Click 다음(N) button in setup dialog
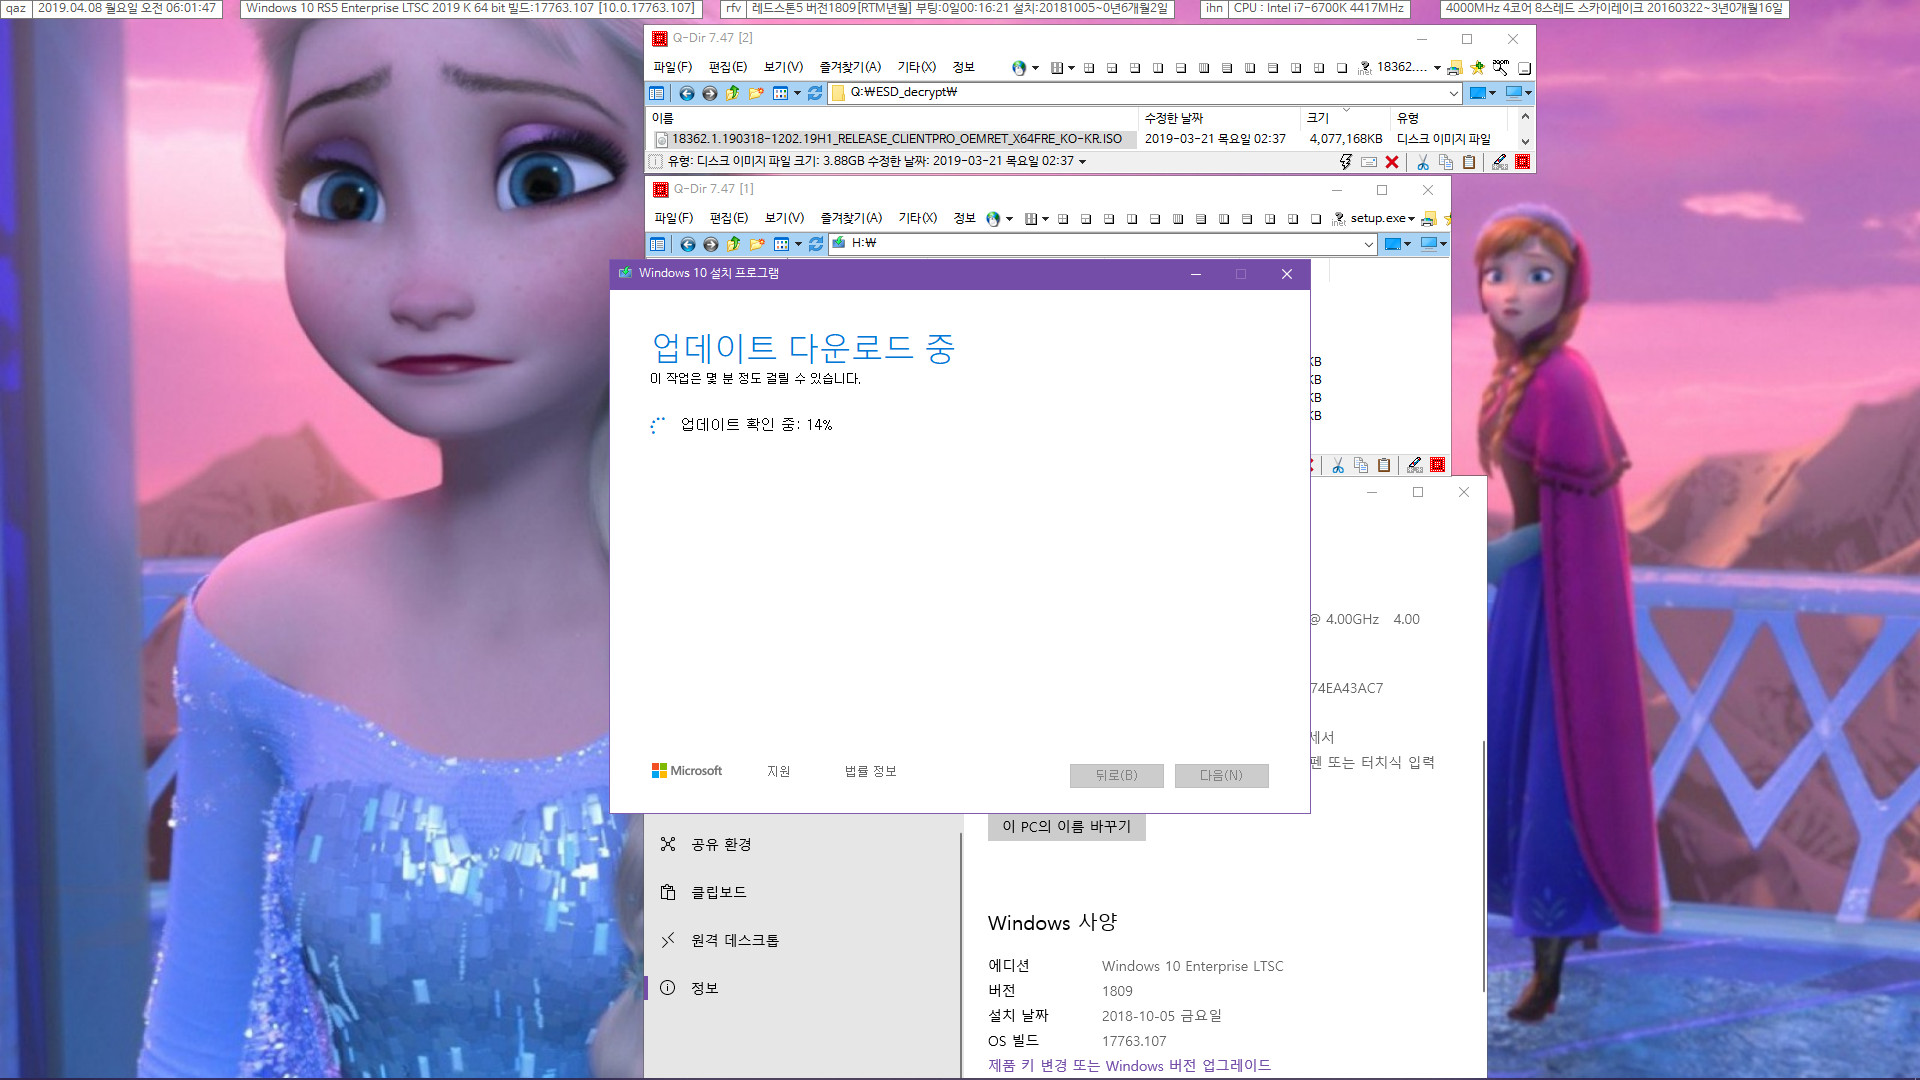Screen dimensions: 1920x1080 1220,774
